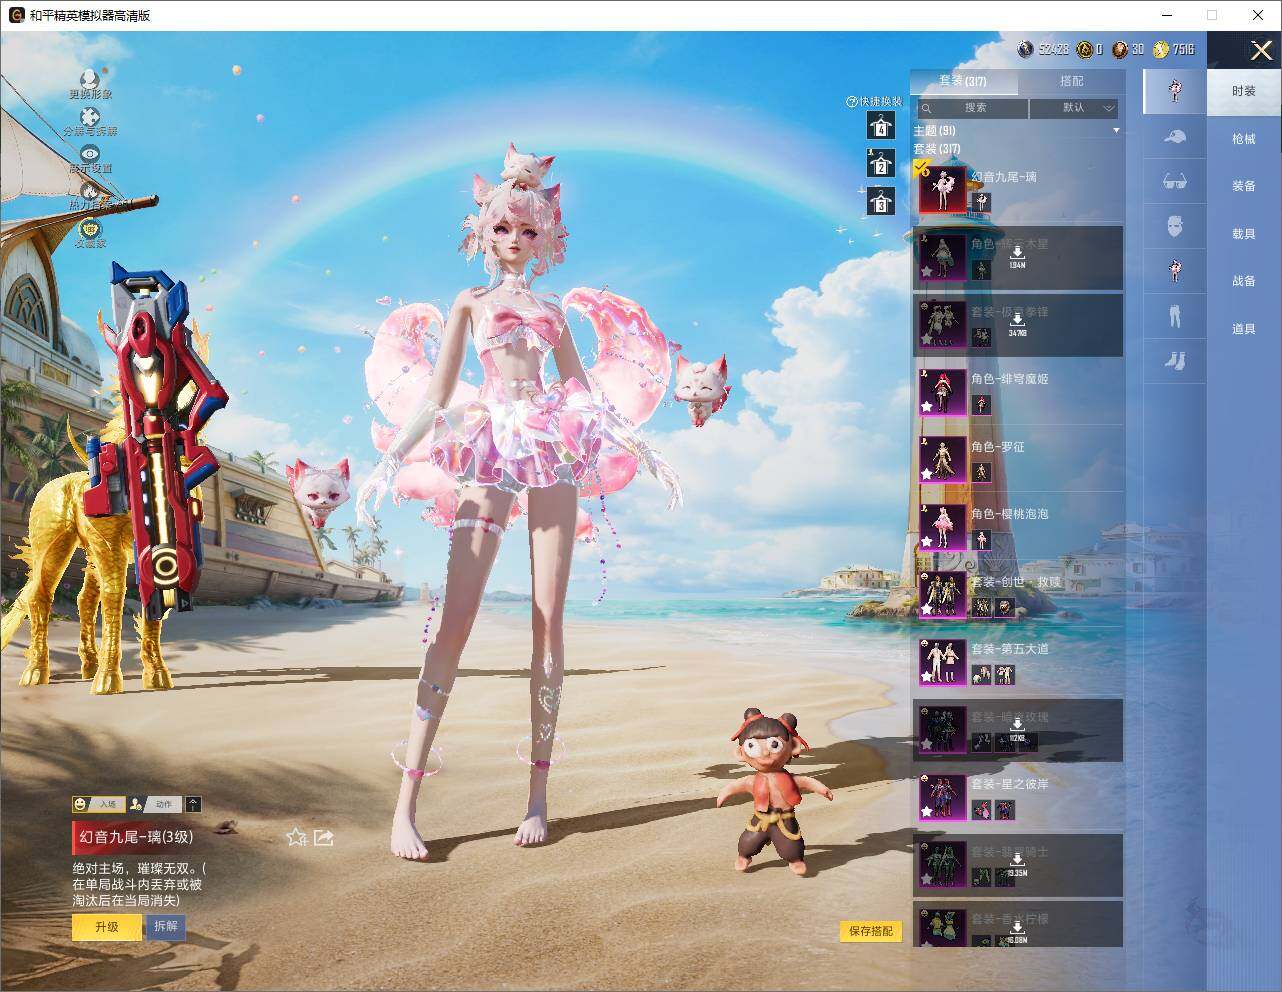
Task: Click the blue 拆解 dismantle button
Action: 166,927
